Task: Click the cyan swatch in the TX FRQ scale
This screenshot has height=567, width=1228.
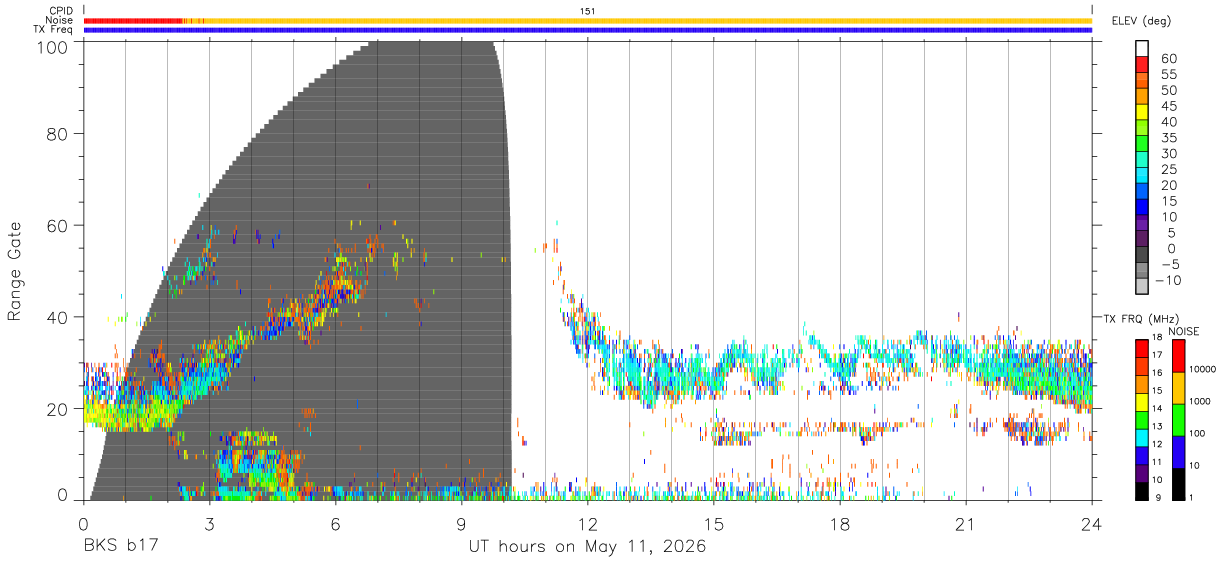Action: [x=1141, y=437]
